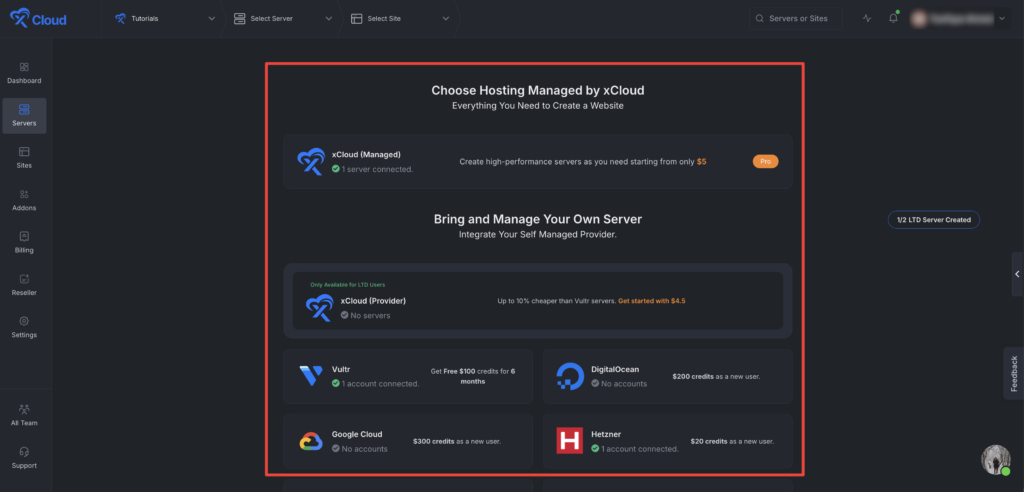Choose the DigitalOcean provider title
Image resolution: width=1024 pixels, height=492 pixels.
(617, 369)
